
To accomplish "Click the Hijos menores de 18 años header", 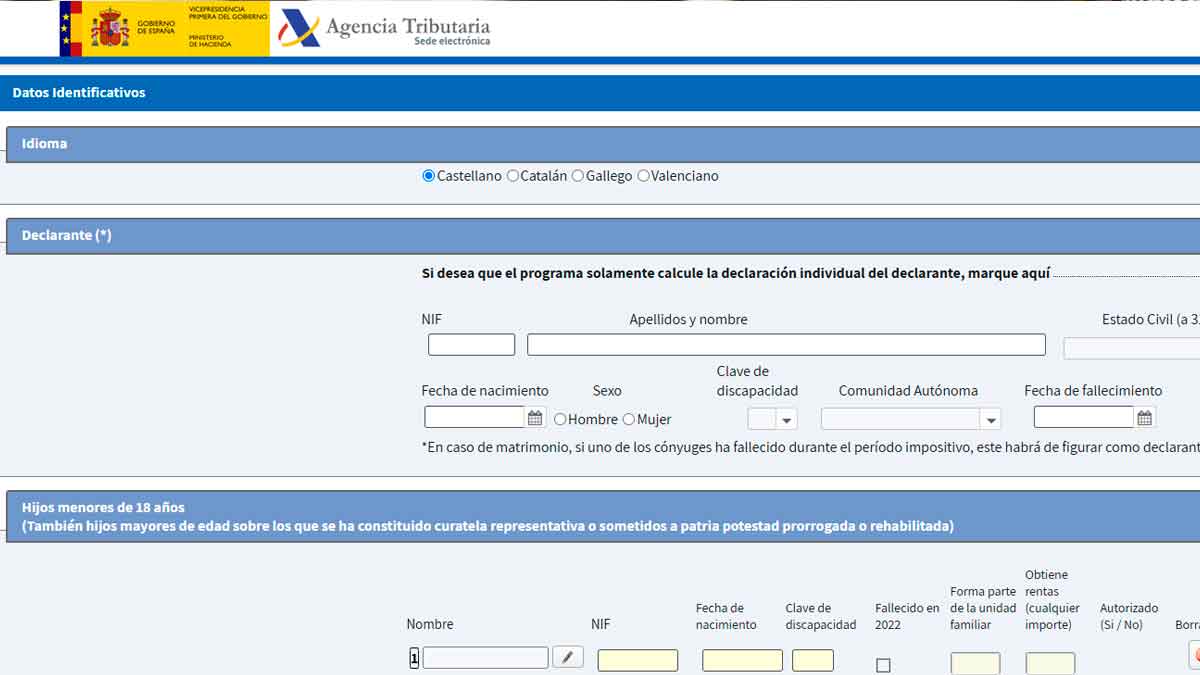I will (603, 516).
